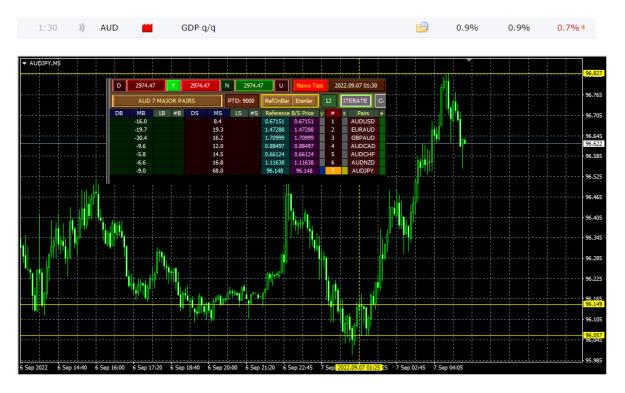Viewport: 625px width, 393px height.
Task: Select the AUDCAD pair row
Action: pyautogui.click(x=363, y=146)
